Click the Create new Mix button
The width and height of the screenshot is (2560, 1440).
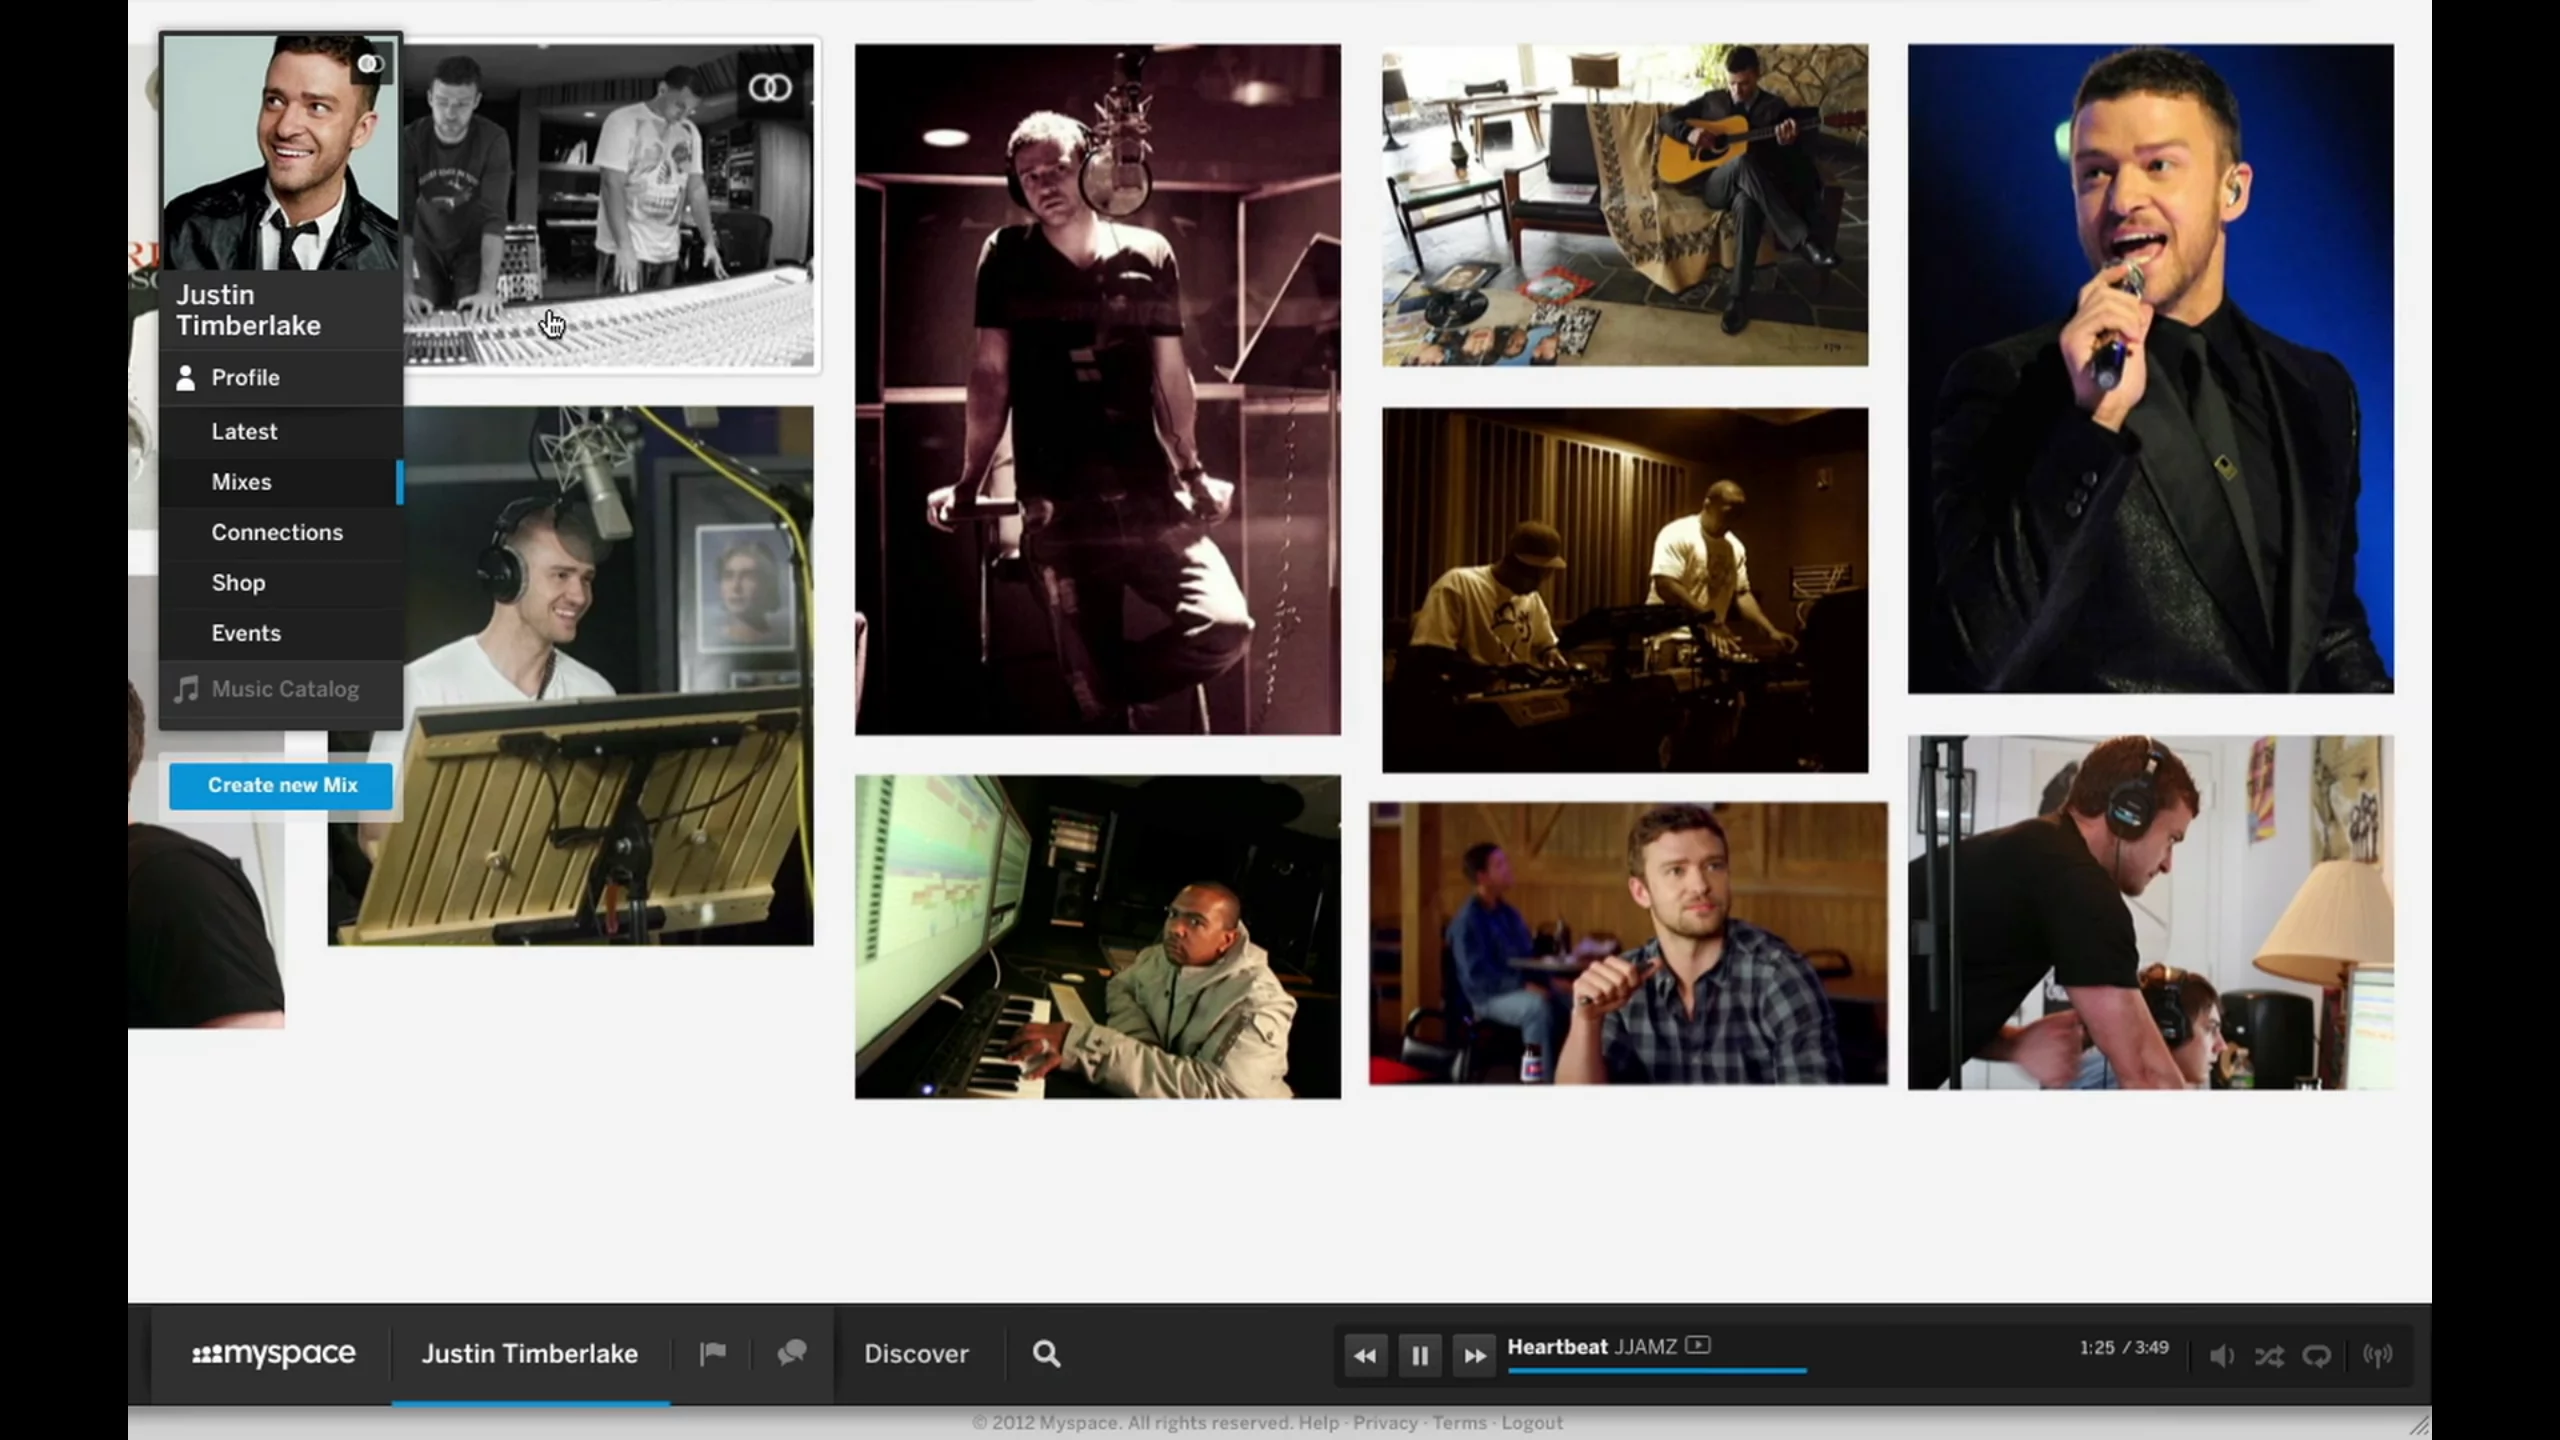281,785
